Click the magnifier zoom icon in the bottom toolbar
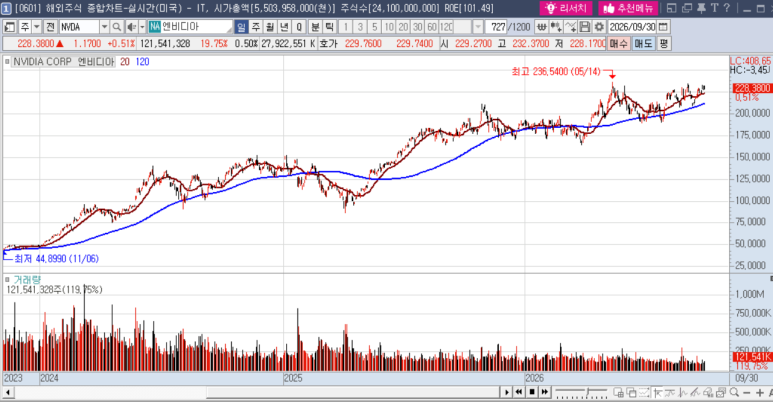 (734, 393)
